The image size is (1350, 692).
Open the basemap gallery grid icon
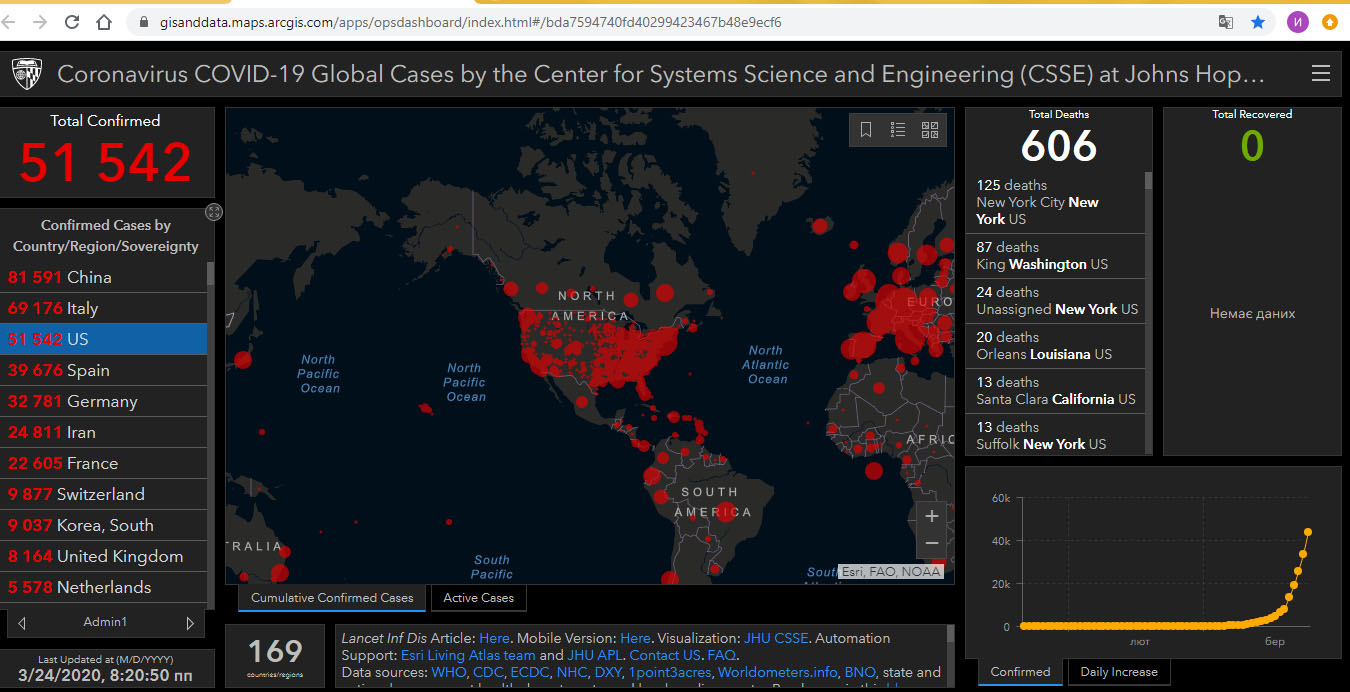(x=930, y=130)
